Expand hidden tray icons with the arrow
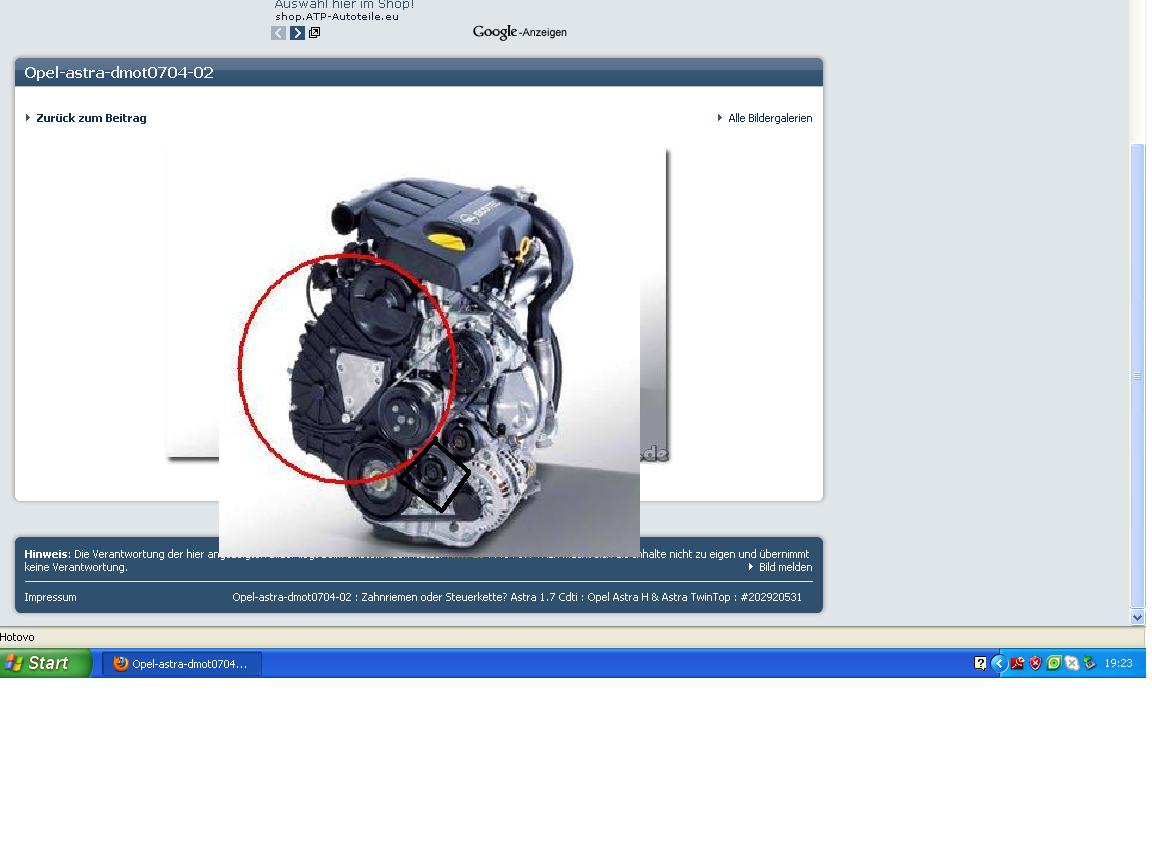The image size is (1152, 864). click(x=998, y=663)
